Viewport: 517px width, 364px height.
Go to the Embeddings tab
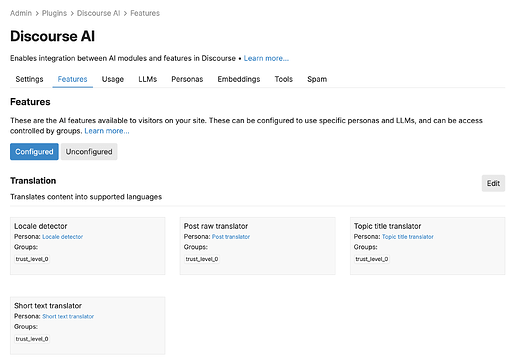tap(239, 79)
